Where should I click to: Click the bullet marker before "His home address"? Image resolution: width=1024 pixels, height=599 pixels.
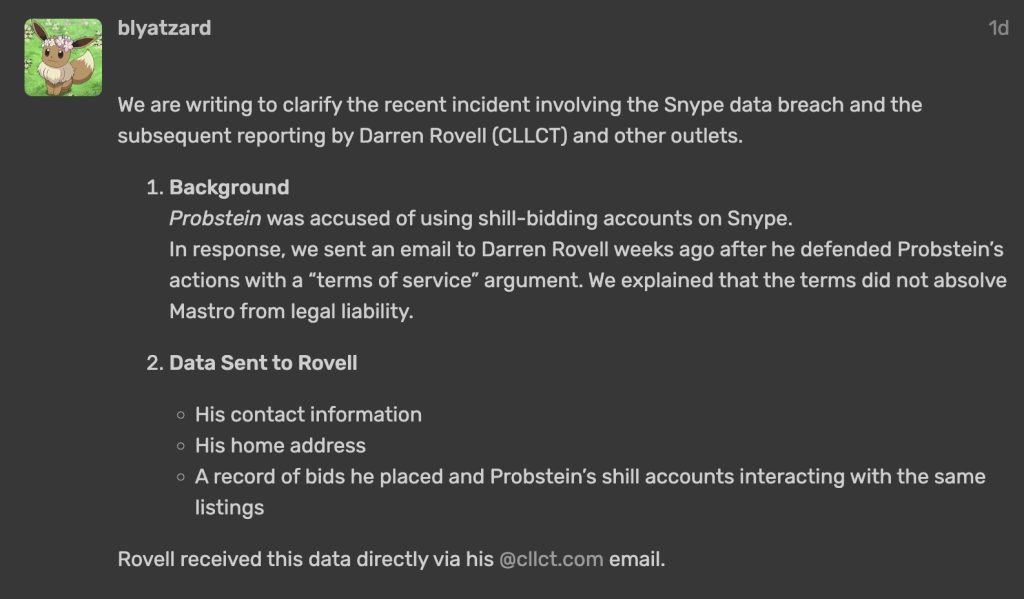coord(181,446)
